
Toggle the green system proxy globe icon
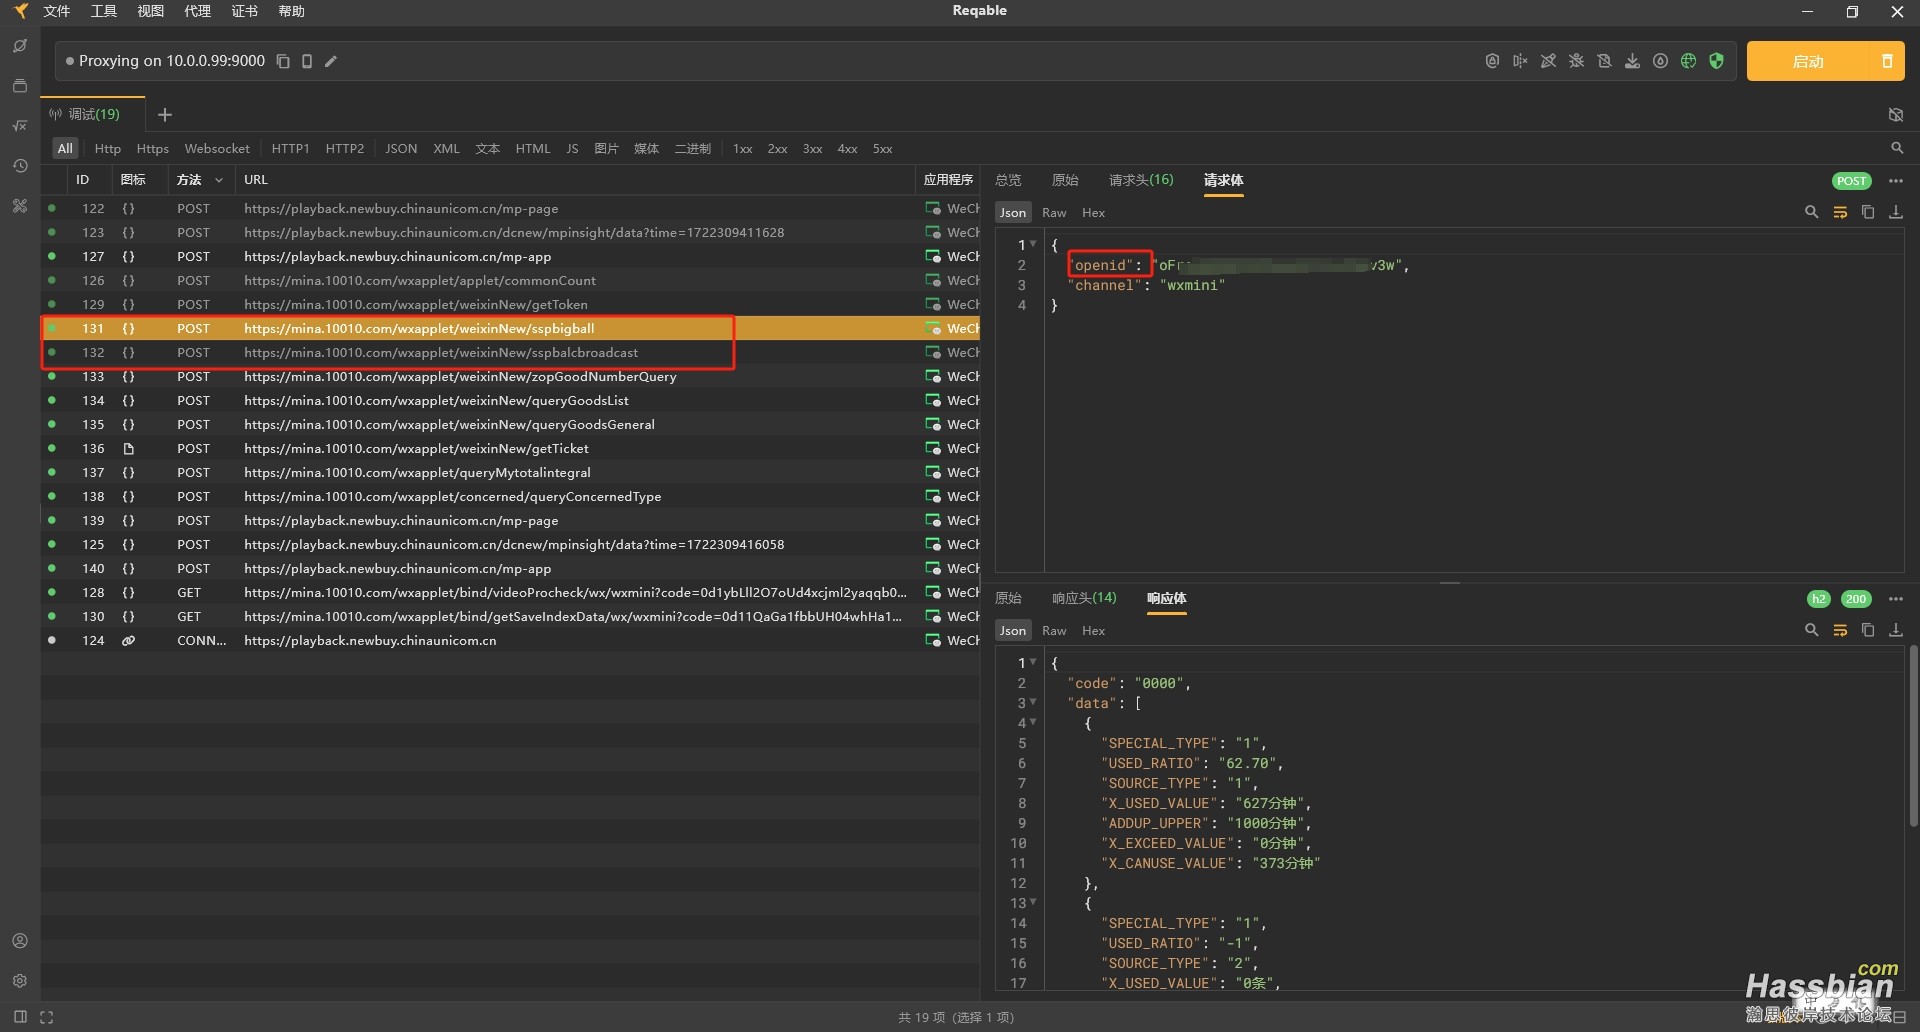[x=1688, y=61]
